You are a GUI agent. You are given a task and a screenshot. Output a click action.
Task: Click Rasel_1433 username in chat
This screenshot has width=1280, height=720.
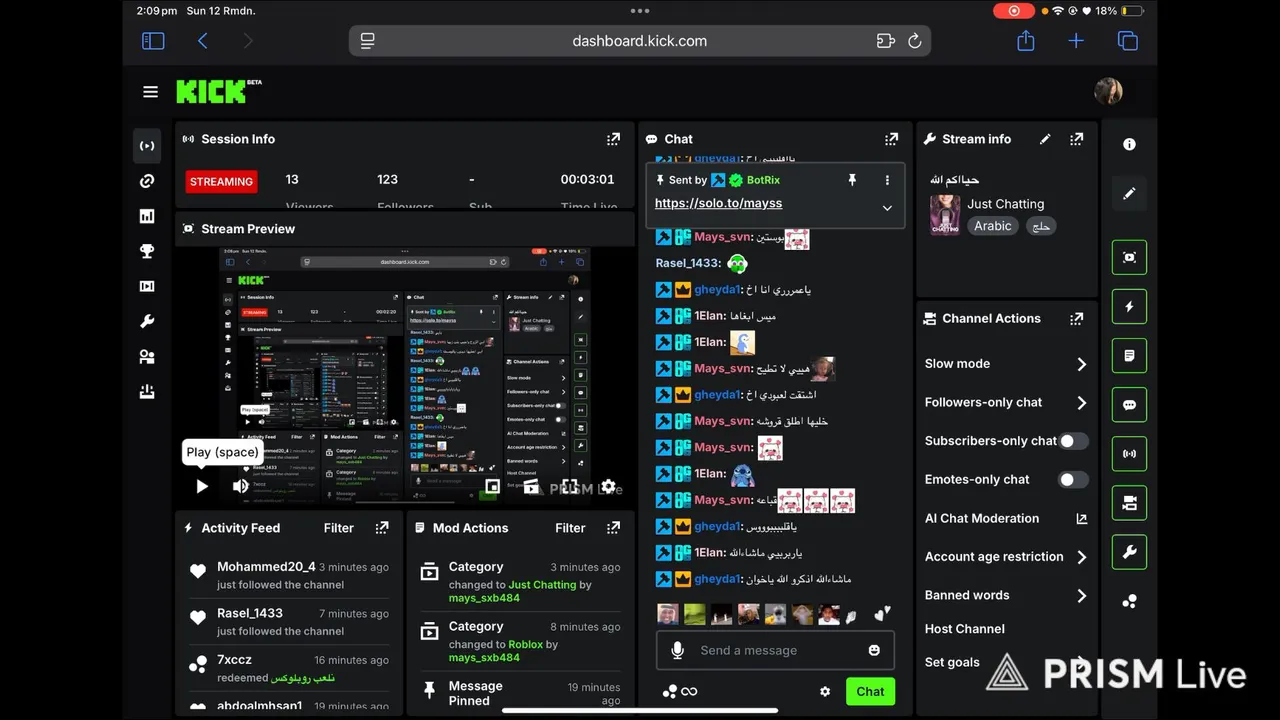click(688, 263)
